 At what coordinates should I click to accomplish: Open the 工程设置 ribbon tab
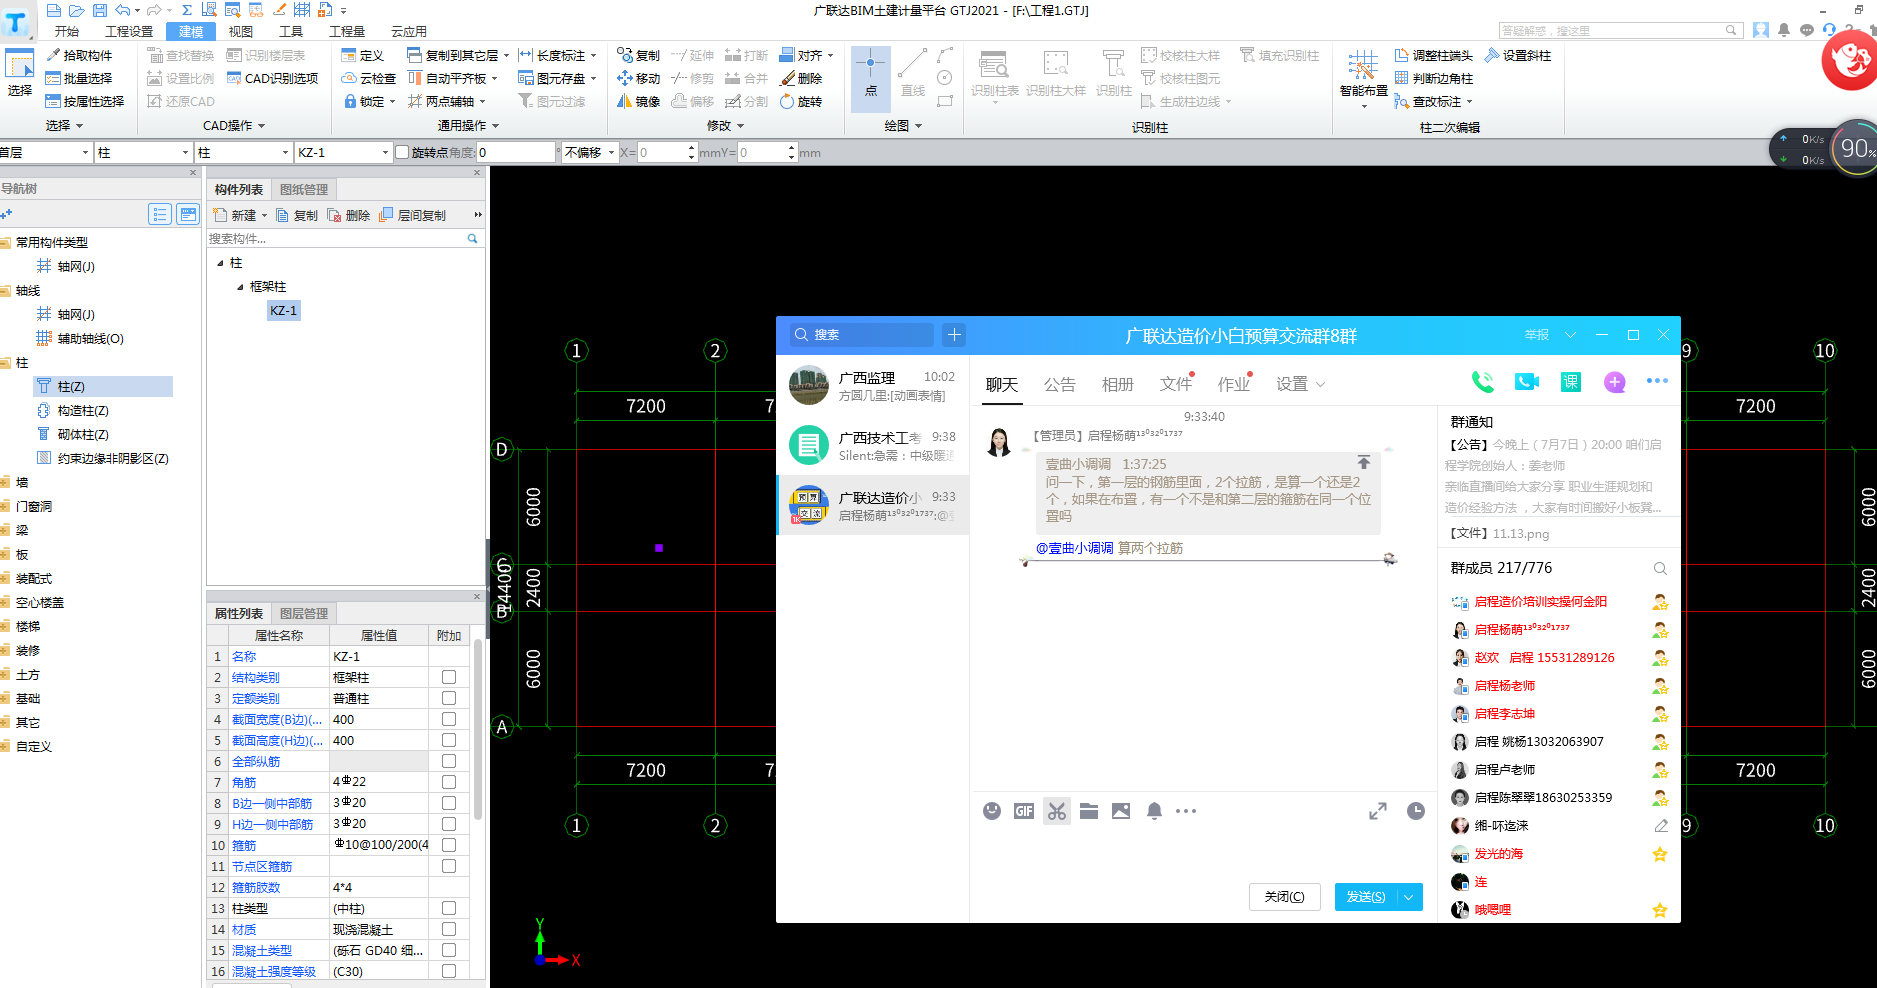pyautogui.click(x=129, y=31)
